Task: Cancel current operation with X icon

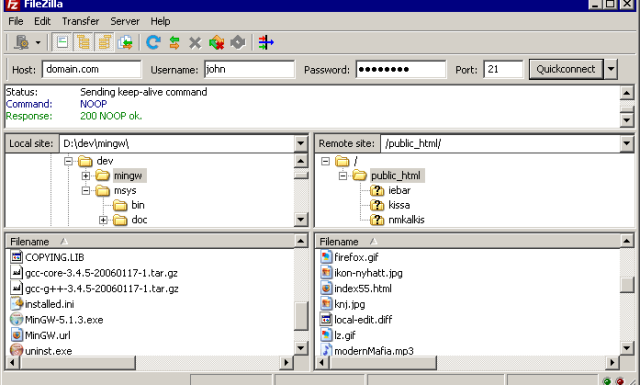Action: [195, 42]
